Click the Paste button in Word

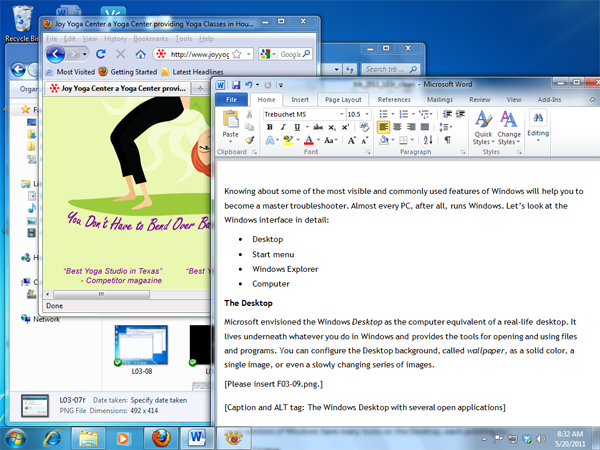pos(230,124)
